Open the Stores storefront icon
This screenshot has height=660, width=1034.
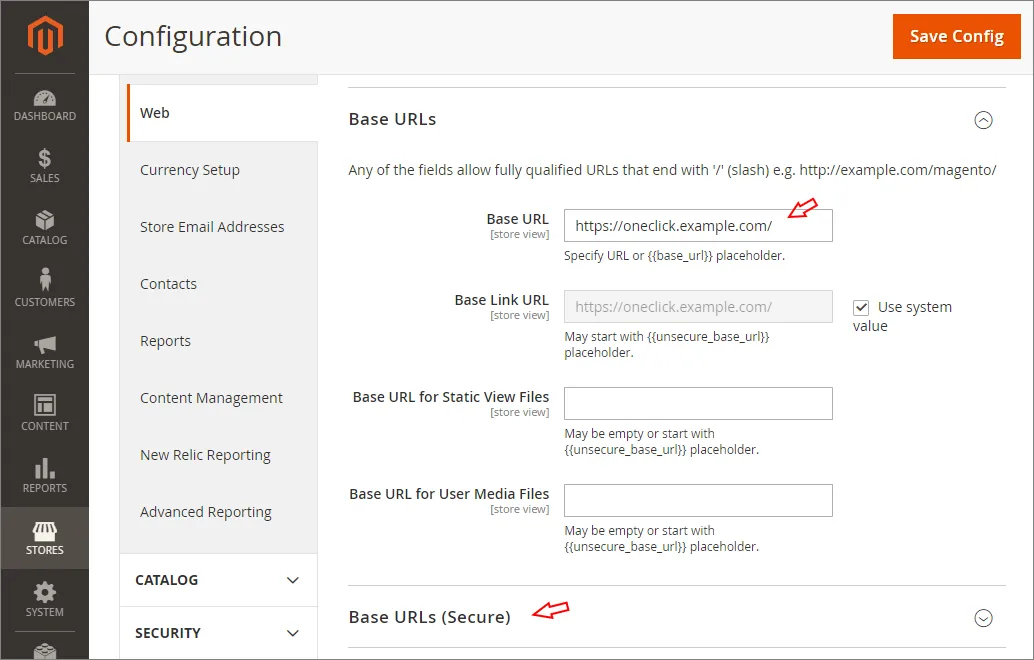(45, 531)
